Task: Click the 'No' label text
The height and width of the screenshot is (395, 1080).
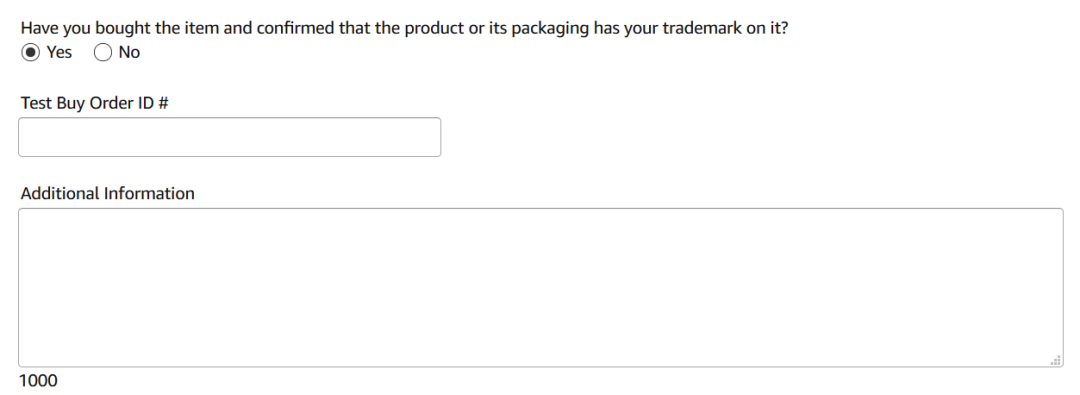Action: click(x=129, y=52)
